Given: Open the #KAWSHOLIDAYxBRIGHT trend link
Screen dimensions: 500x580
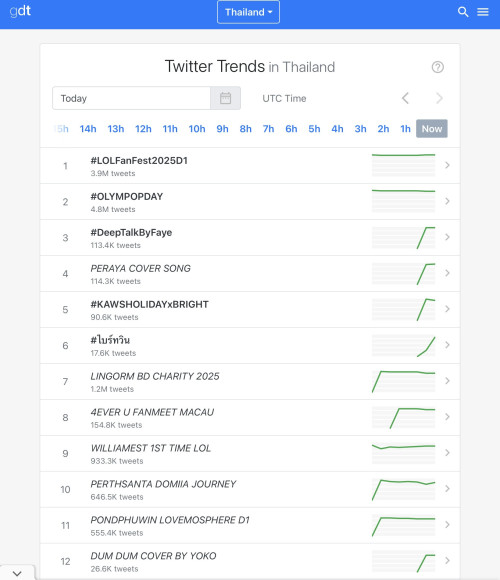Looking at the screenshot, I should click(x=149, y=304).
